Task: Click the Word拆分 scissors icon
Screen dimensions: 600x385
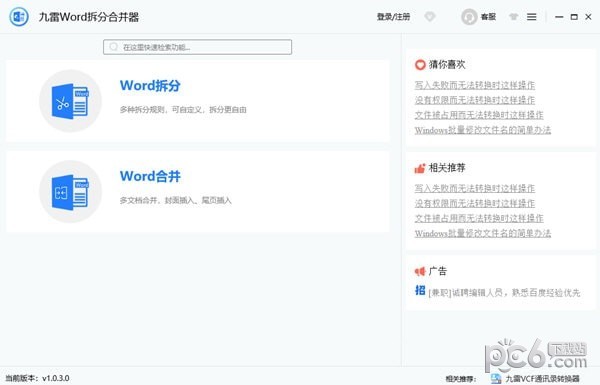Action: 70,101
